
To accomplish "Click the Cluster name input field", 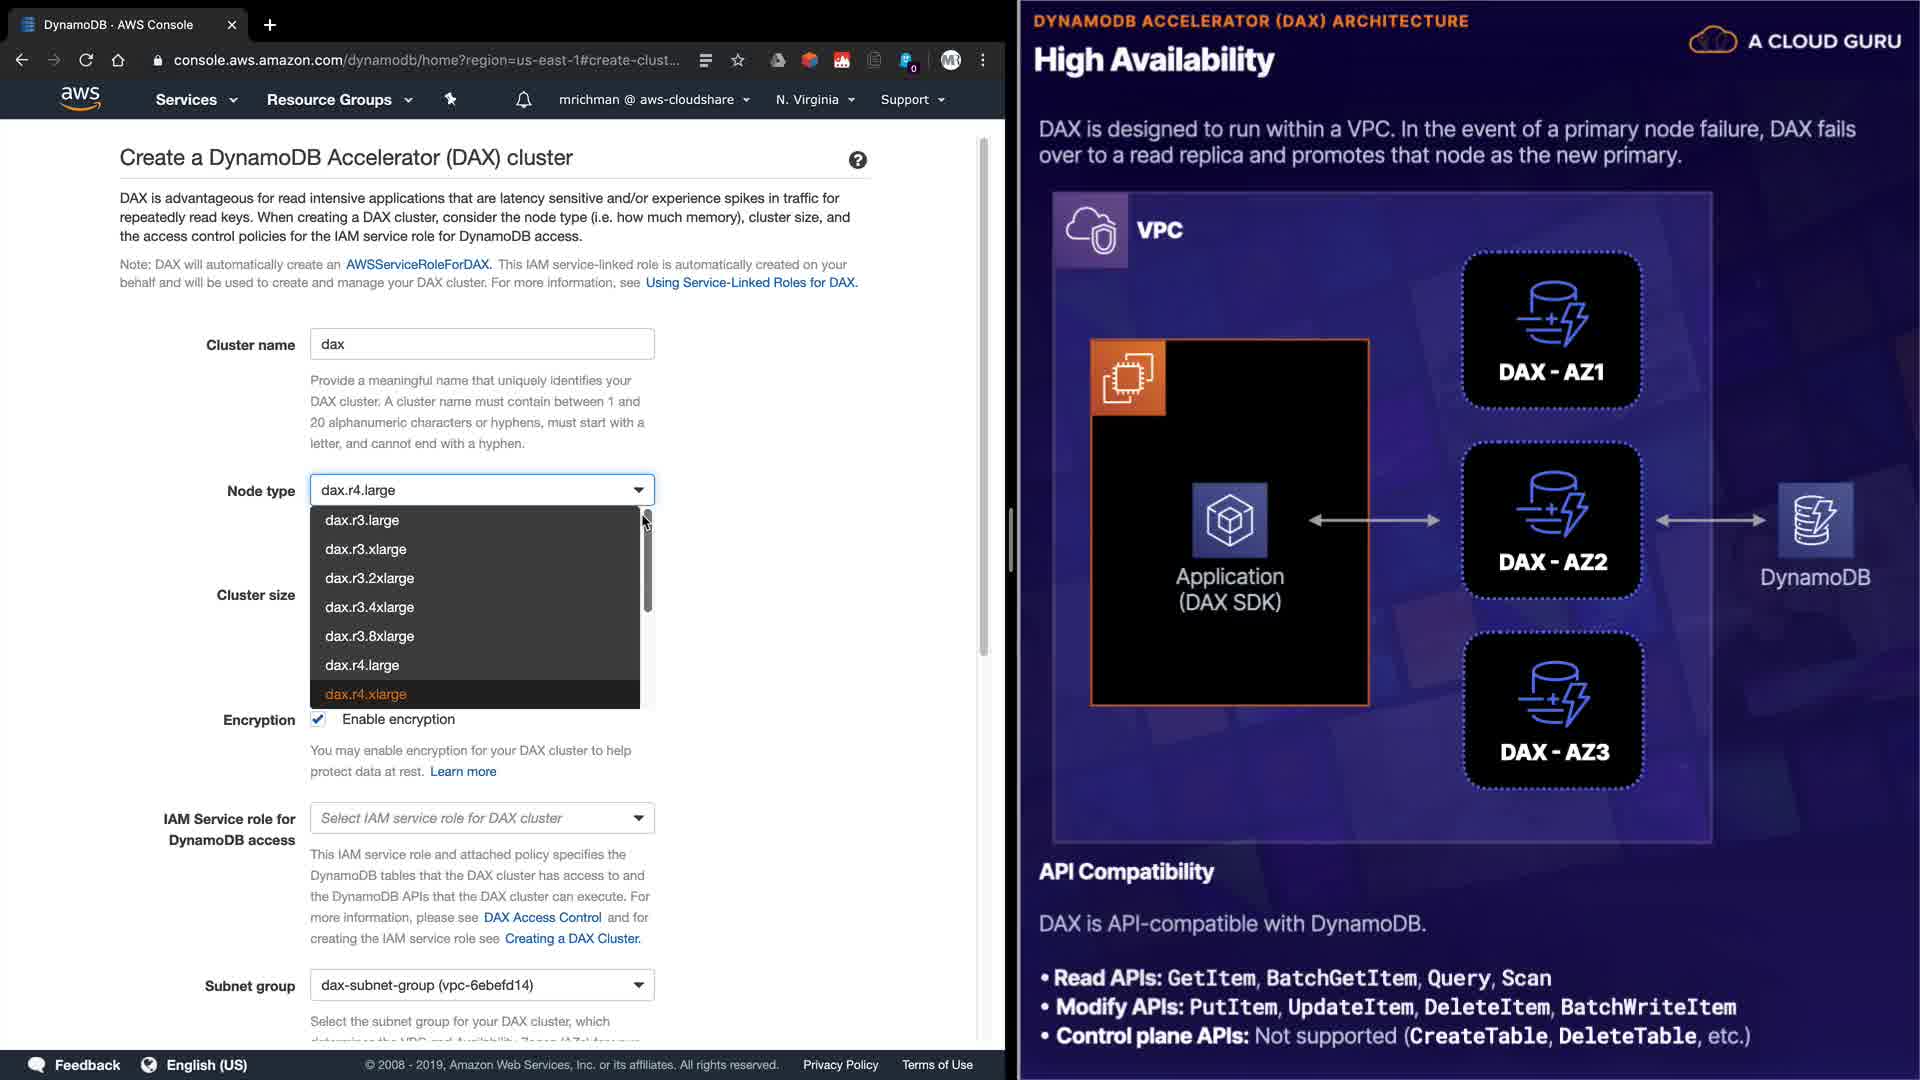I will [482, 344].
